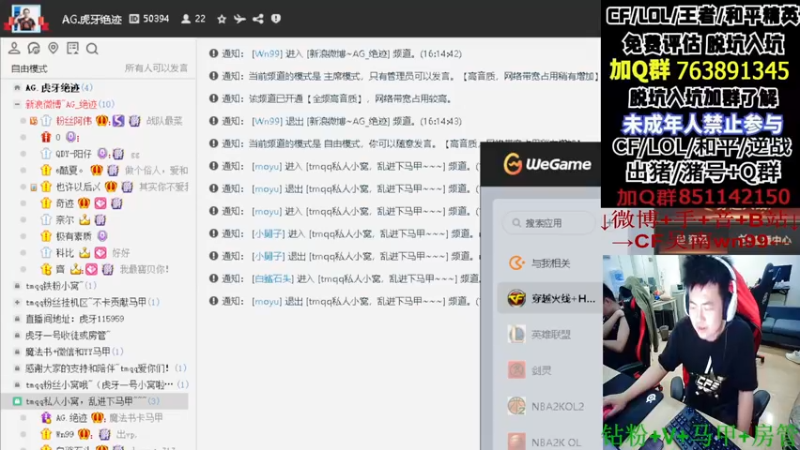Click the location pin icon in left toolbar
Image resolution: width=800 pixels, height=450 pixels.
(x=53, y=48)
